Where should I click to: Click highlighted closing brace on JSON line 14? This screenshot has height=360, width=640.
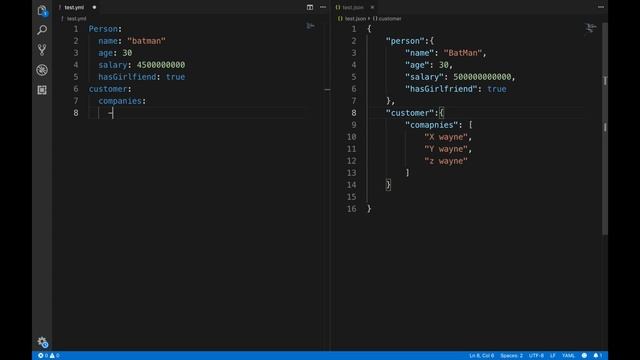388,185
